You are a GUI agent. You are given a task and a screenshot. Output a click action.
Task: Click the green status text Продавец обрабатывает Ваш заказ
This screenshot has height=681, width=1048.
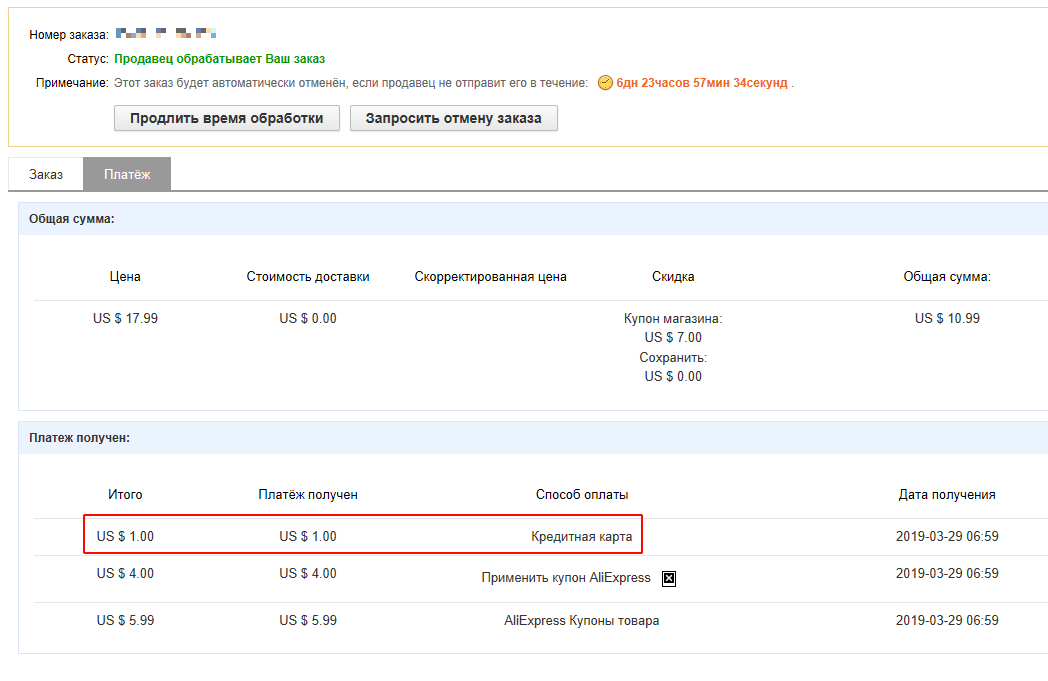(219, 59)
